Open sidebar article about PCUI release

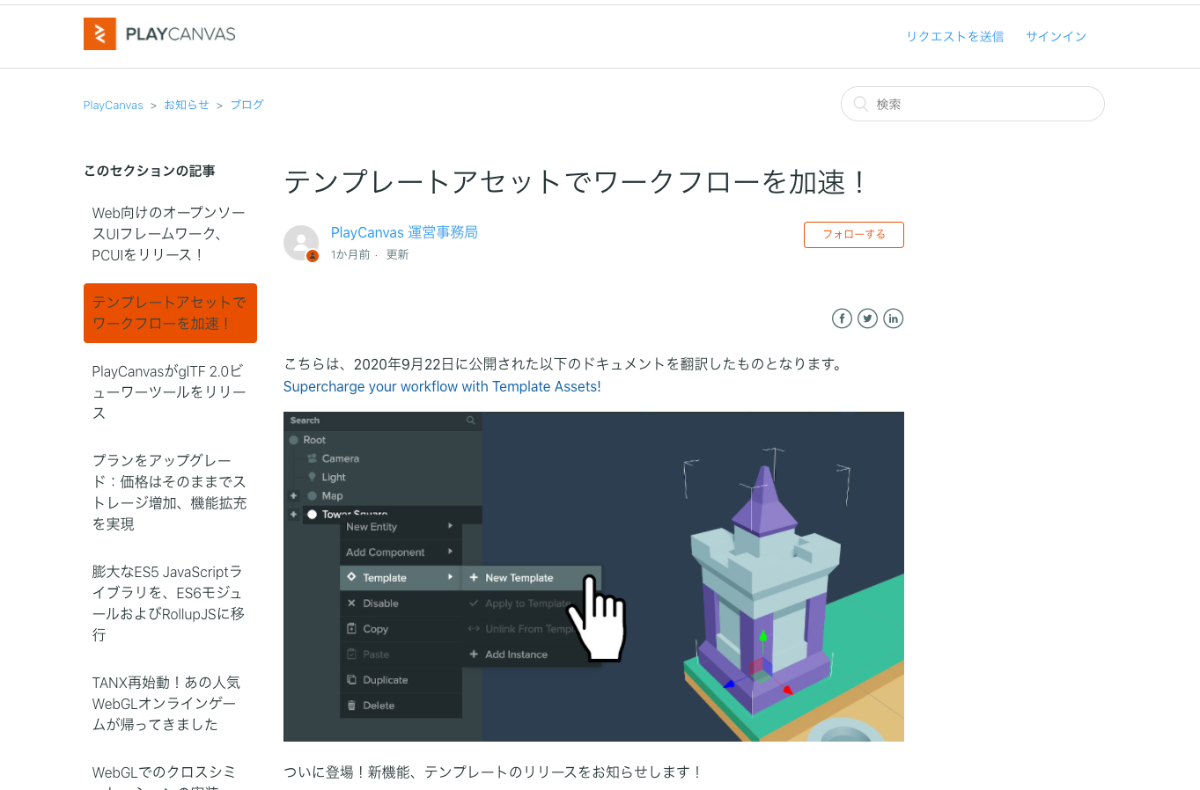pos(169,234)
